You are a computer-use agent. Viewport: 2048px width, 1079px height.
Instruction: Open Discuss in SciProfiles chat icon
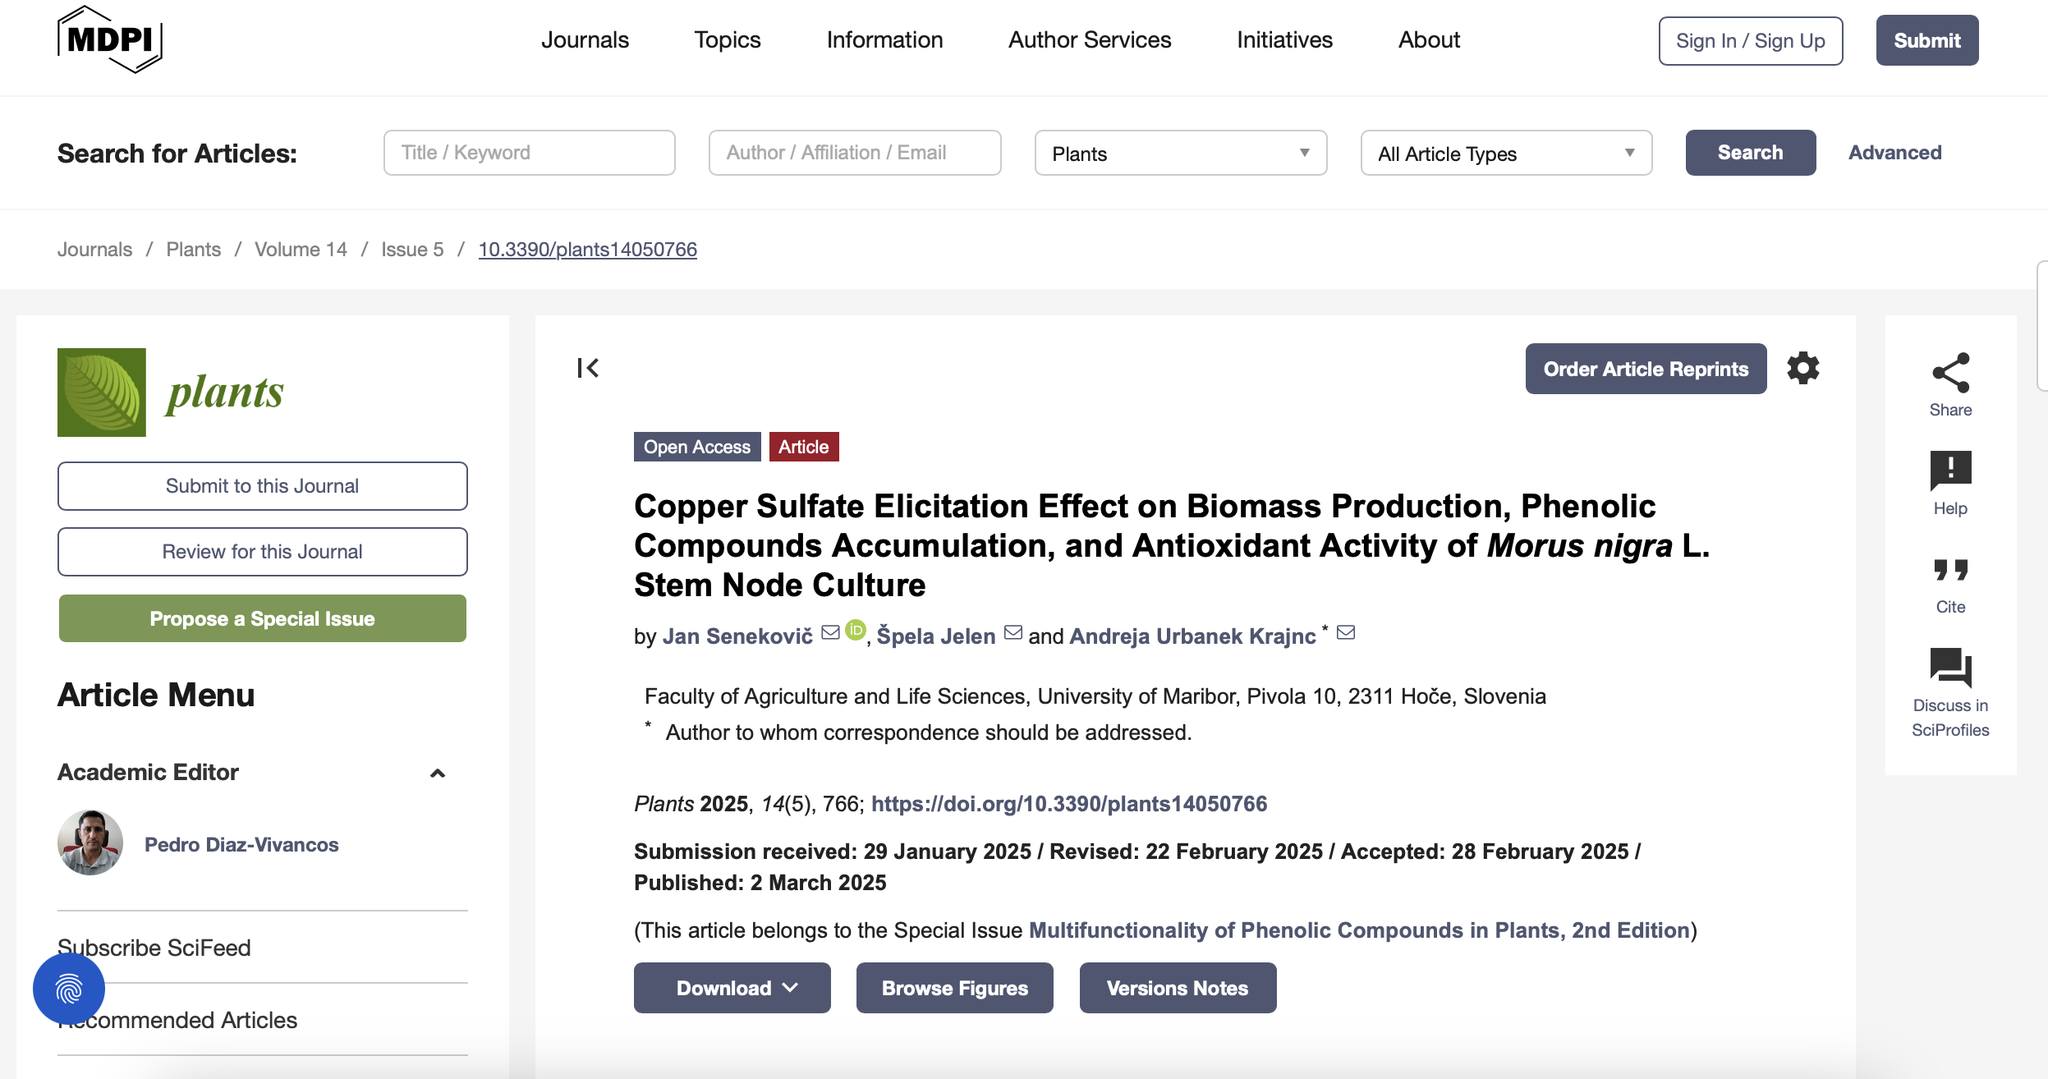tap(1950, 667)
